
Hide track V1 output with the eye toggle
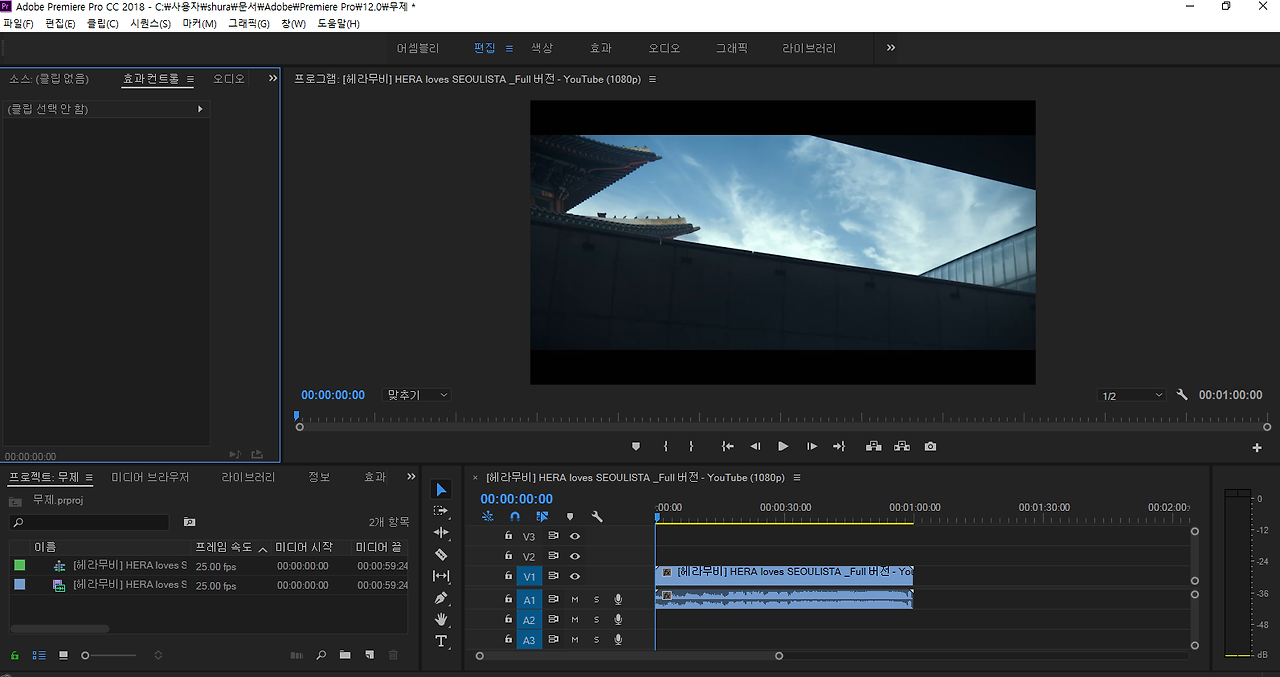click(x=573, y=576)
